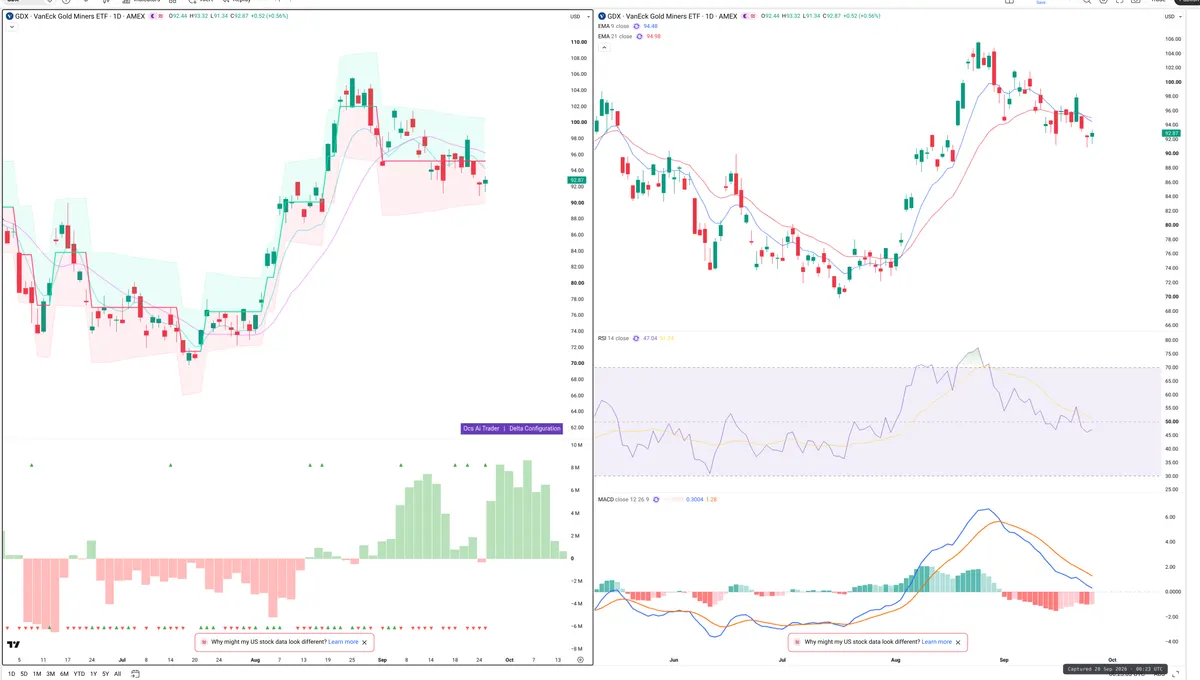
Task: Select the 5Y range tab
Action: [106, 674]
